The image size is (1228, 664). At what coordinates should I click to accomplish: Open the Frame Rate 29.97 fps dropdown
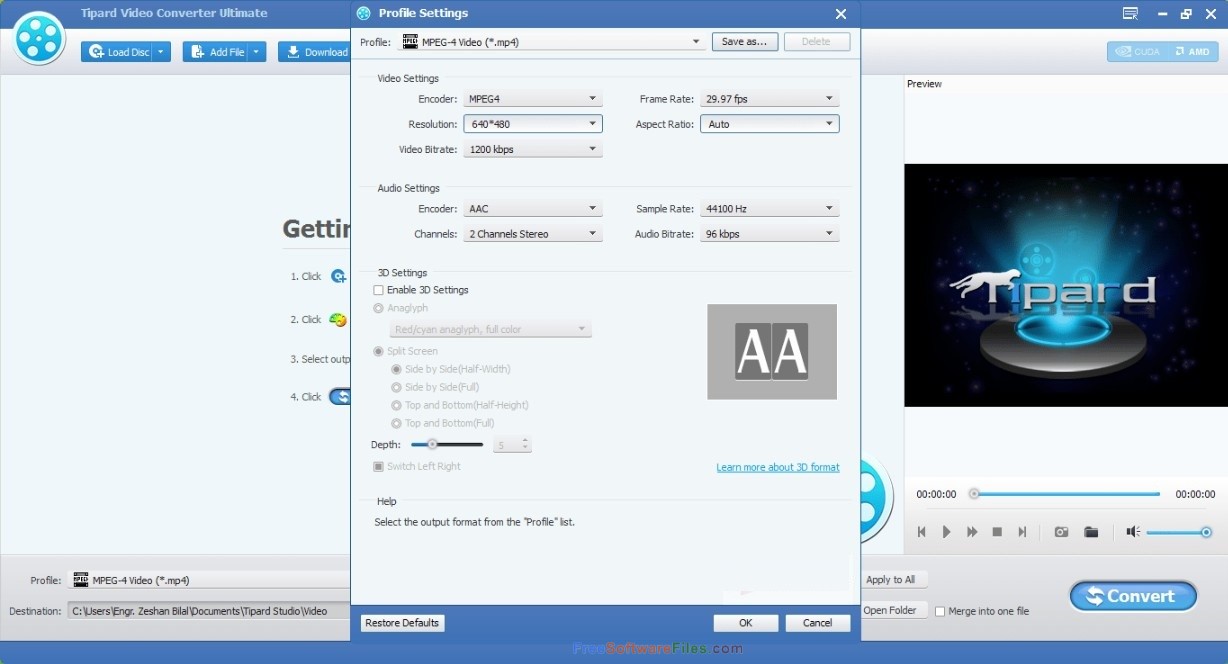coord(769,99)
